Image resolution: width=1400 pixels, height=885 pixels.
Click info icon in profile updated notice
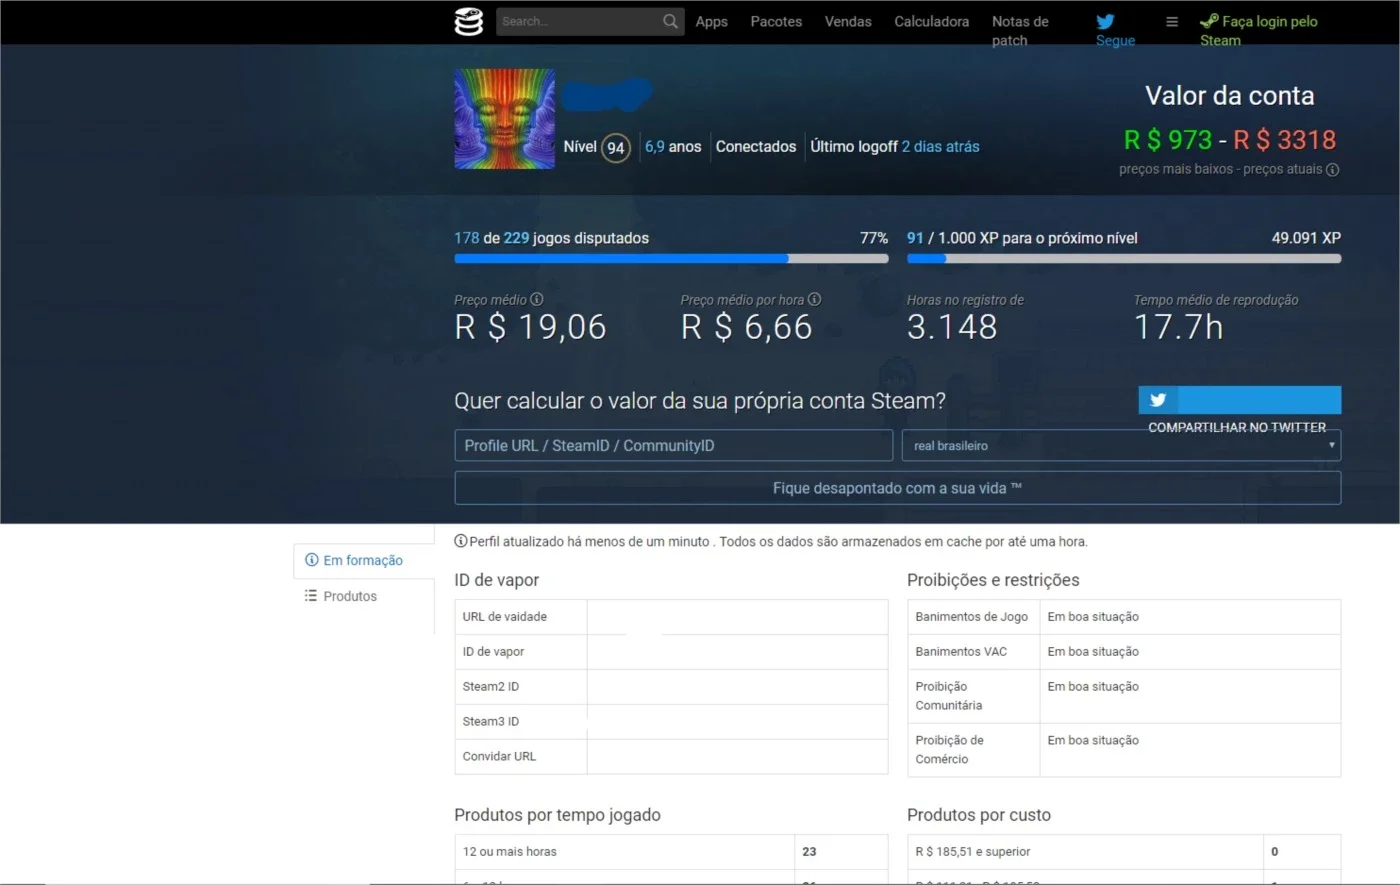[461, 541]
